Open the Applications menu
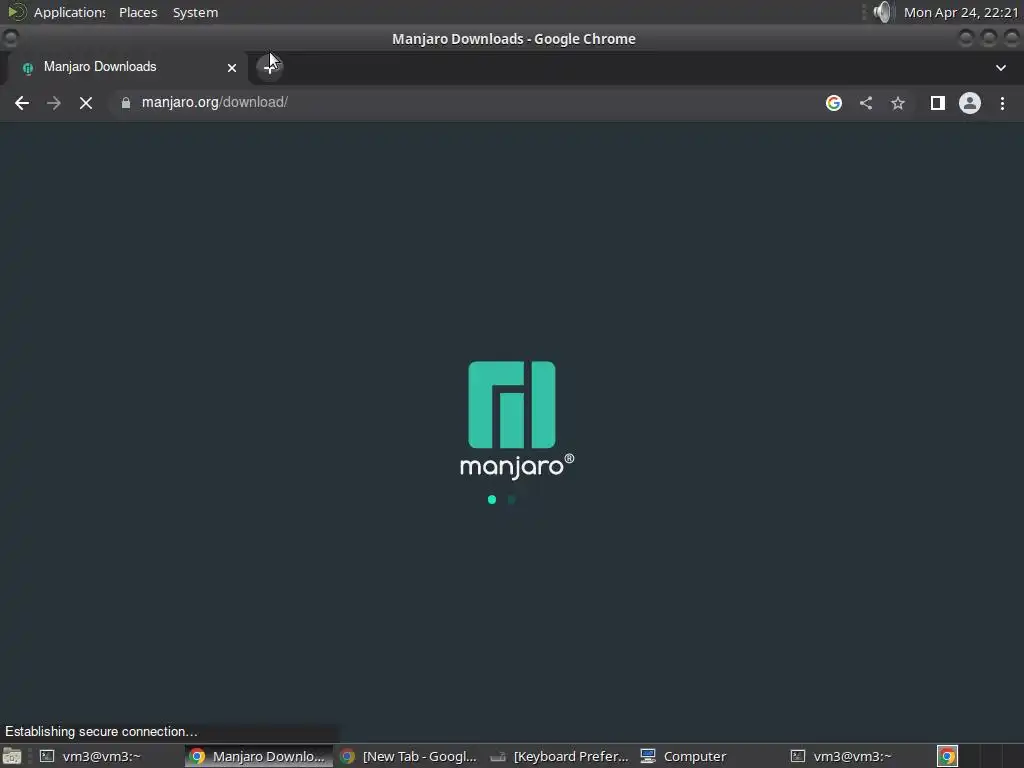Screen dimensions: 1024x768 (69, 12)
